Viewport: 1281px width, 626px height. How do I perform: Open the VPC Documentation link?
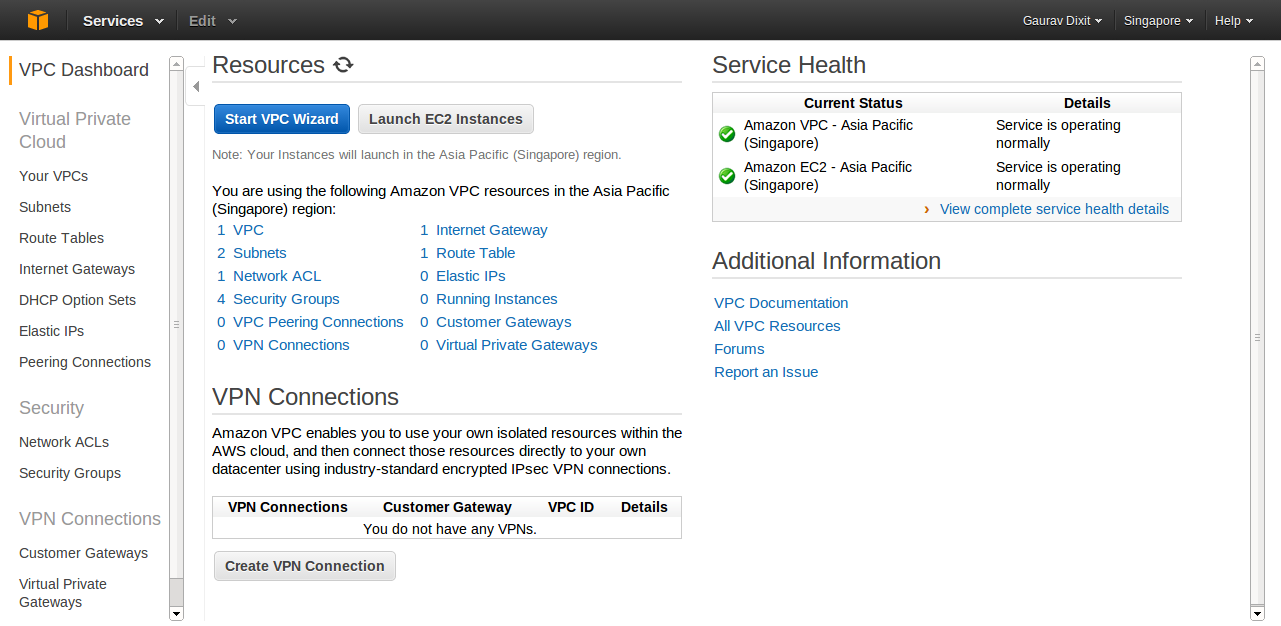781,303
